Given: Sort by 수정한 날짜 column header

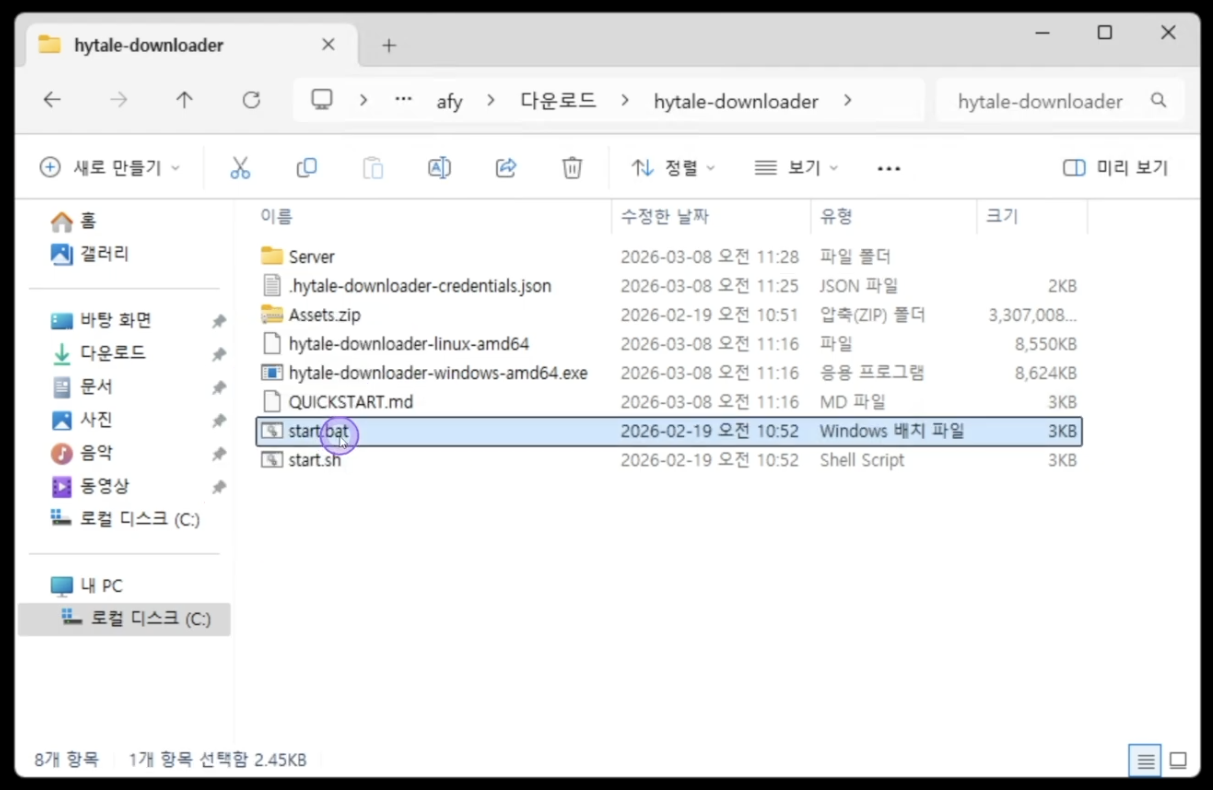Looking at the screenshot, I should [x=664, y=216].
